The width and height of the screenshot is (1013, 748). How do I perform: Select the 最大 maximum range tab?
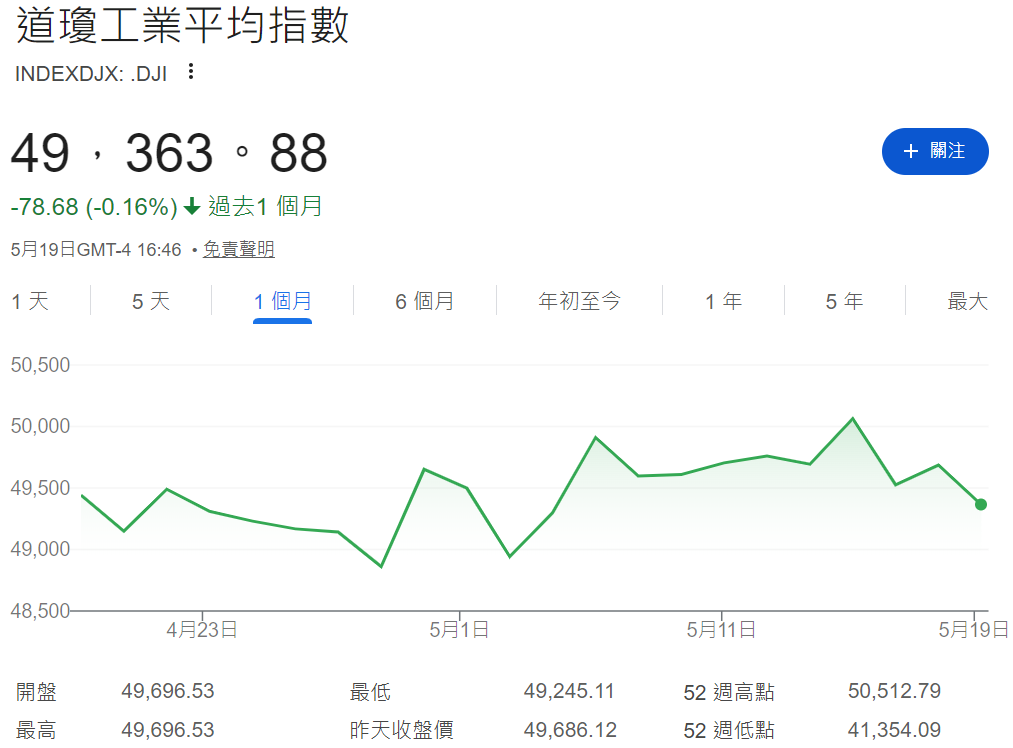point(967,301)
